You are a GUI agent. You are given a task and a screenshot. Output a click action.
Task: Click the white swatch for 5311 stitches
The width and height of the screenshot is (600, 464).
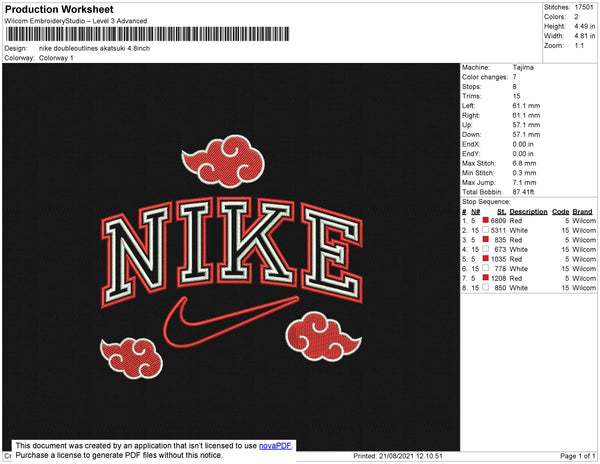486,230
